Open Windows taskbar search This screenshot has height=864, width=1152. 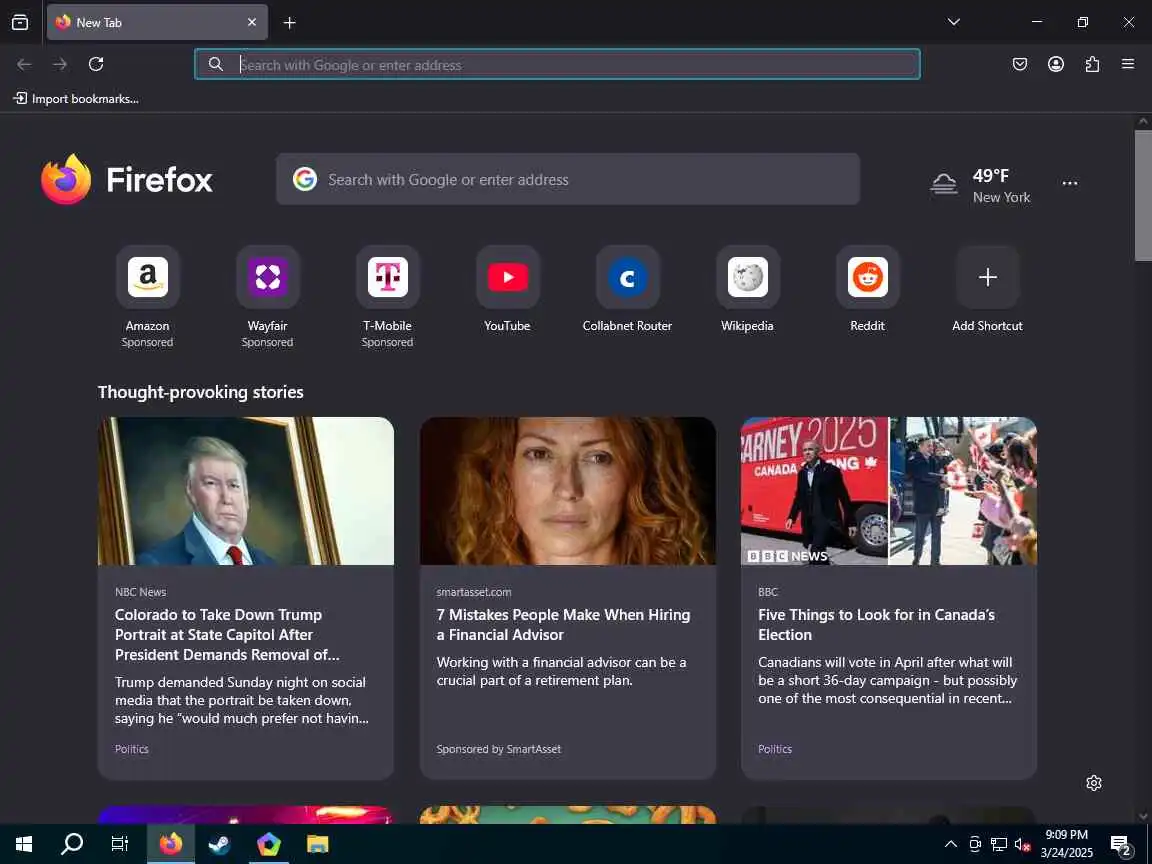(71, 843)
